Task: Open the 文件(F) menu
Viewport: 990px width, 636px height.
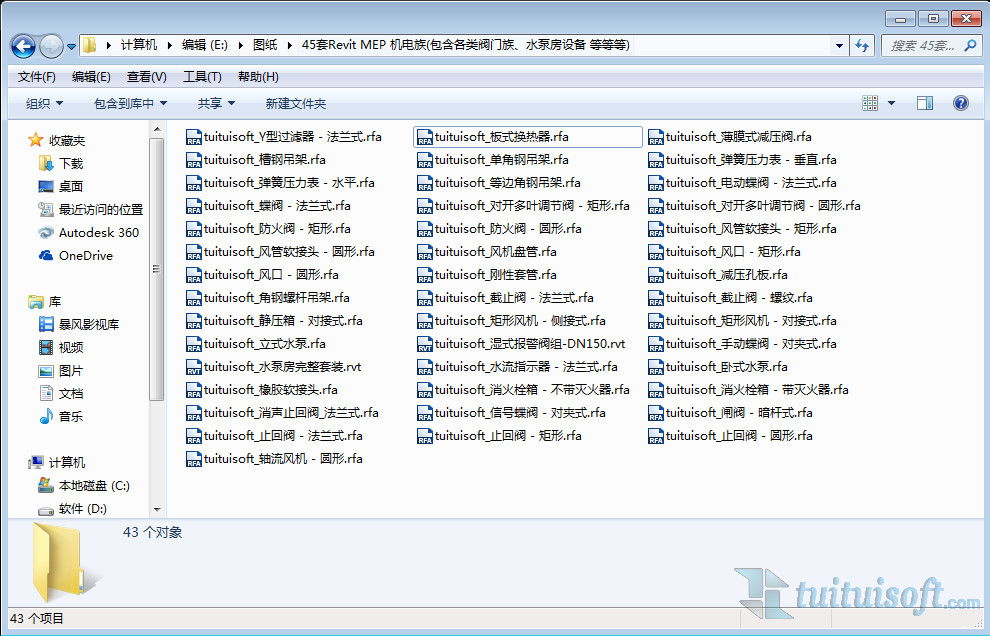Action: pyautogui.click(x=36, y=77)
